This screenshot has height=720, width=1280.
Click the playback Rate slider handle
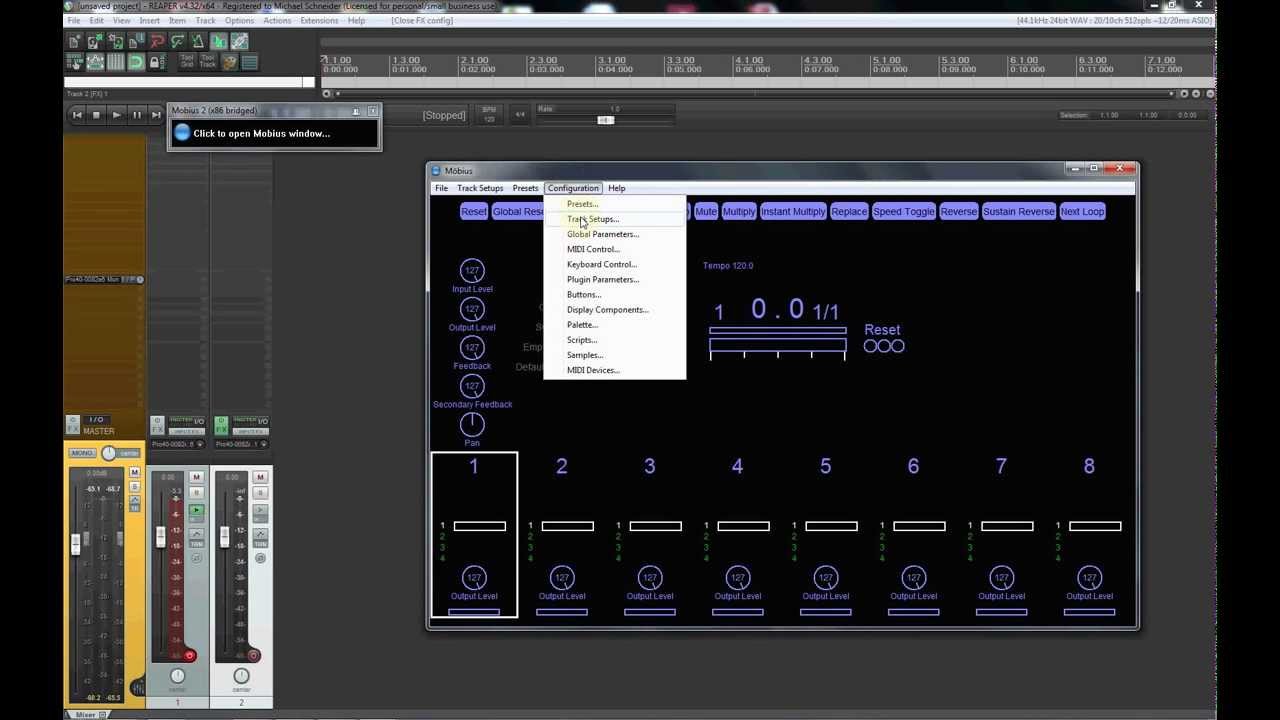point(605,120)
